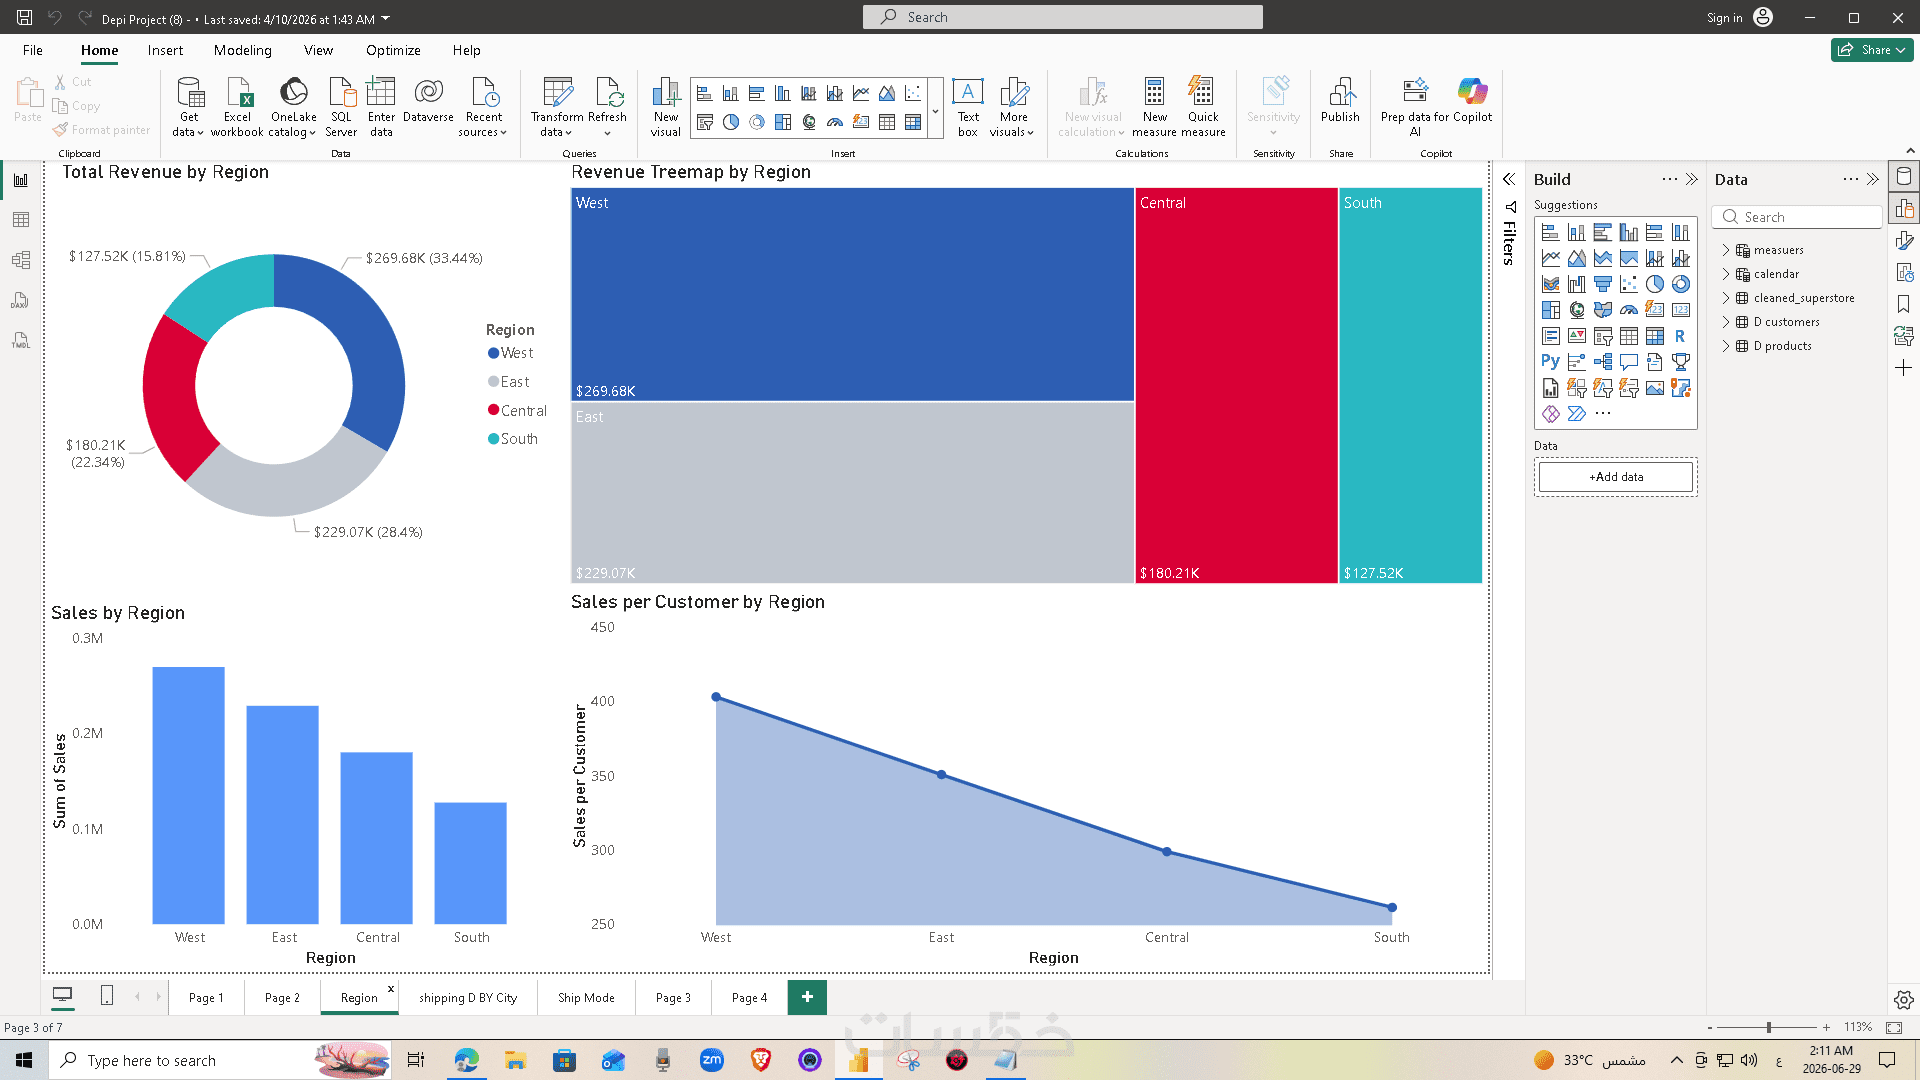Choose the key influencers visual
The width and height of the screenshot is (1920, 1080).
(1577, 361)
